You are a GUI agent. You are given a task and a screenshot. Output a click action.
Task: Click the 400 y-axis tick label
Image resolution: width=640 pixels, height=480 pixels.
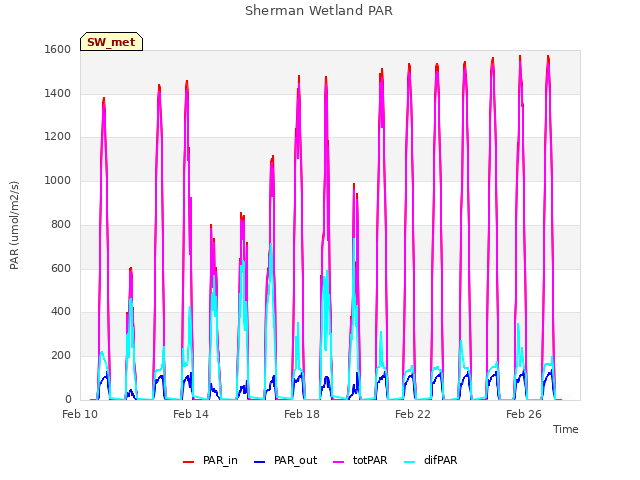(61, 312)
